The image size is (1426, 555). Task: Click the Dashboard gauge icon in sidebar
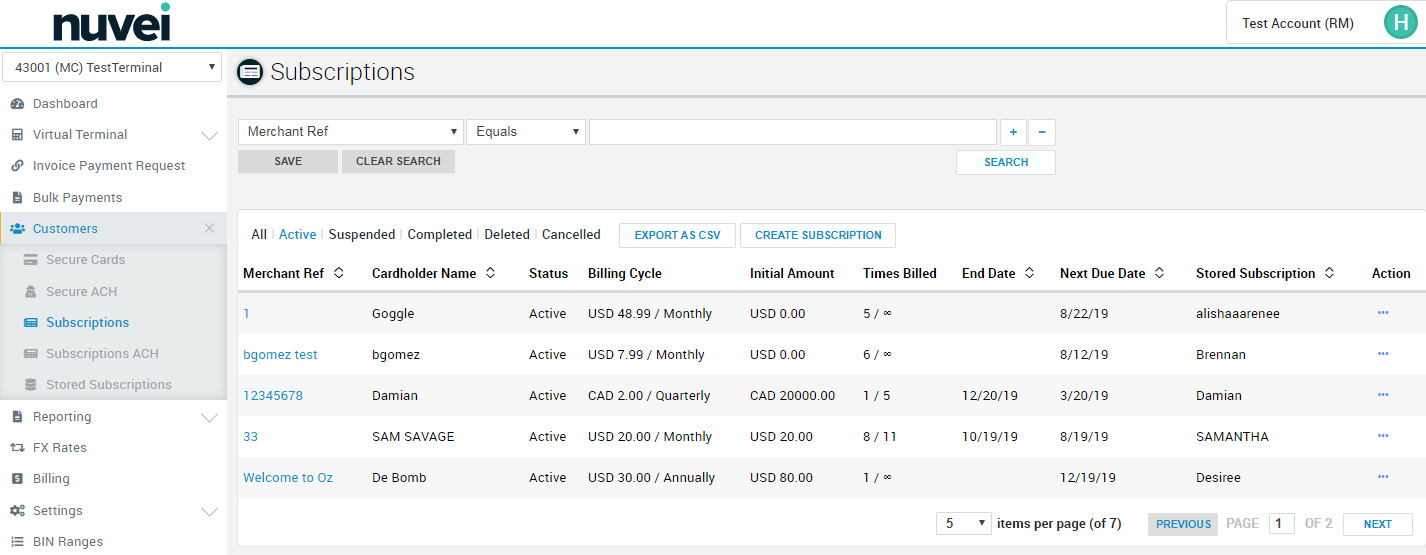(x=17, y=104)
